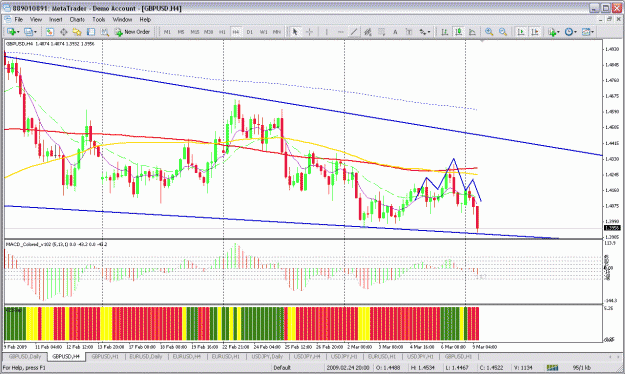Open the Periods clock icon

[569, 32]
